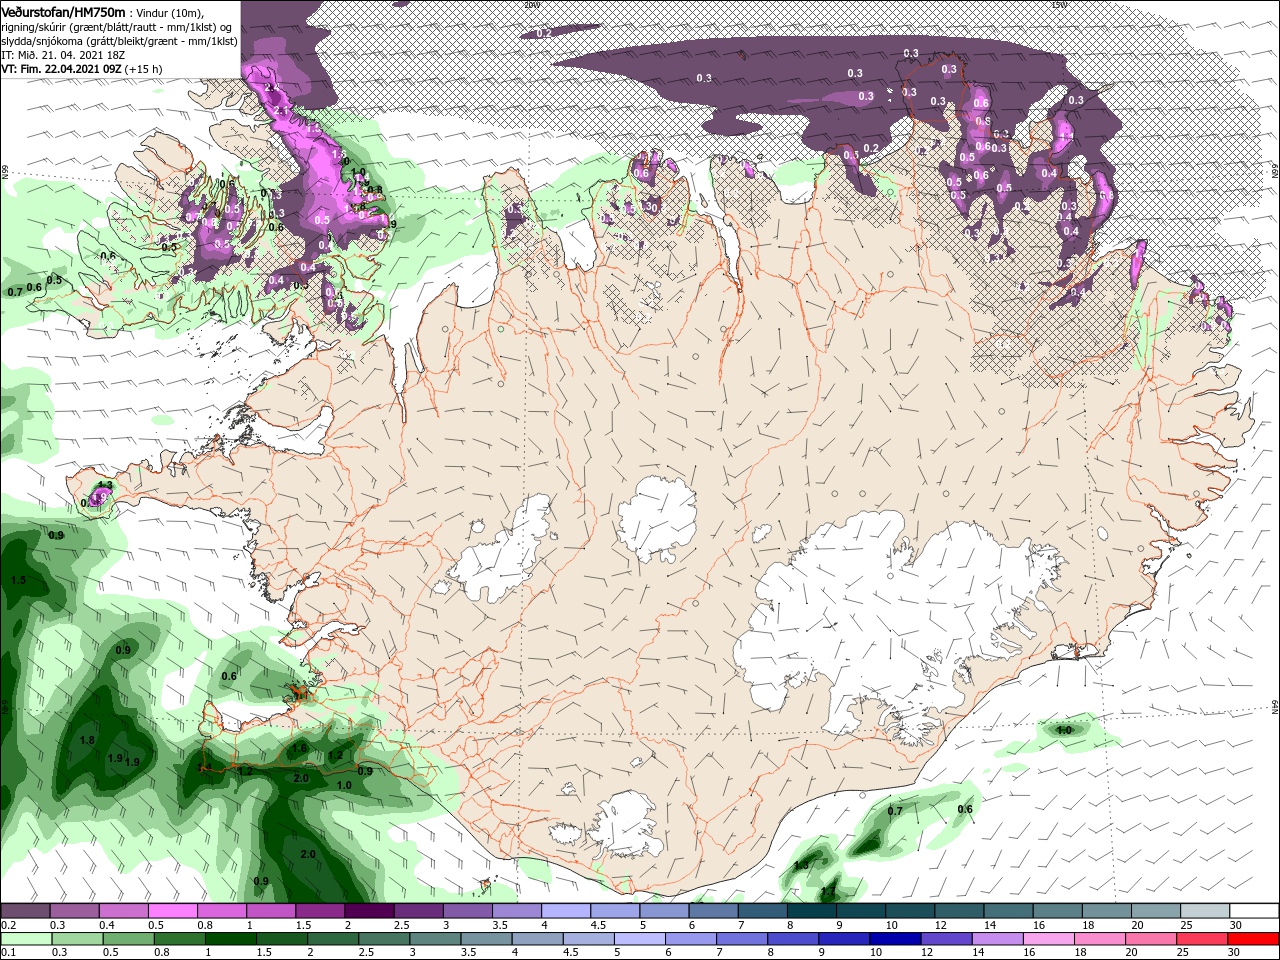1280x960 pixels.
Task: Click the white snow swatch at 30
Action: (1254, 911)
